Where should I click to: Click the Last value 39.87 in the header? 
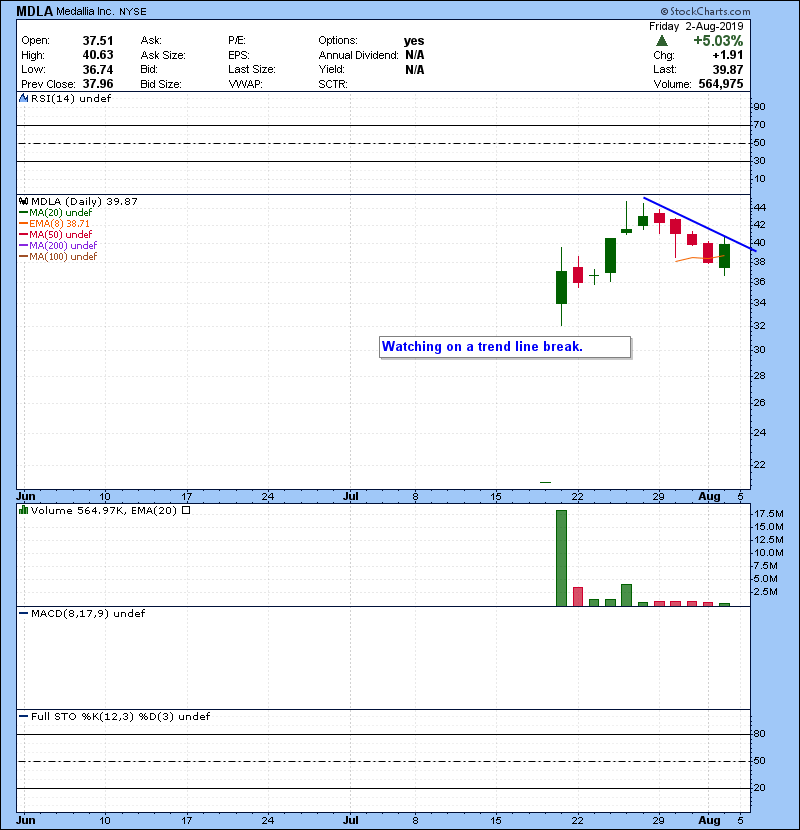click(x=727, y=69)
